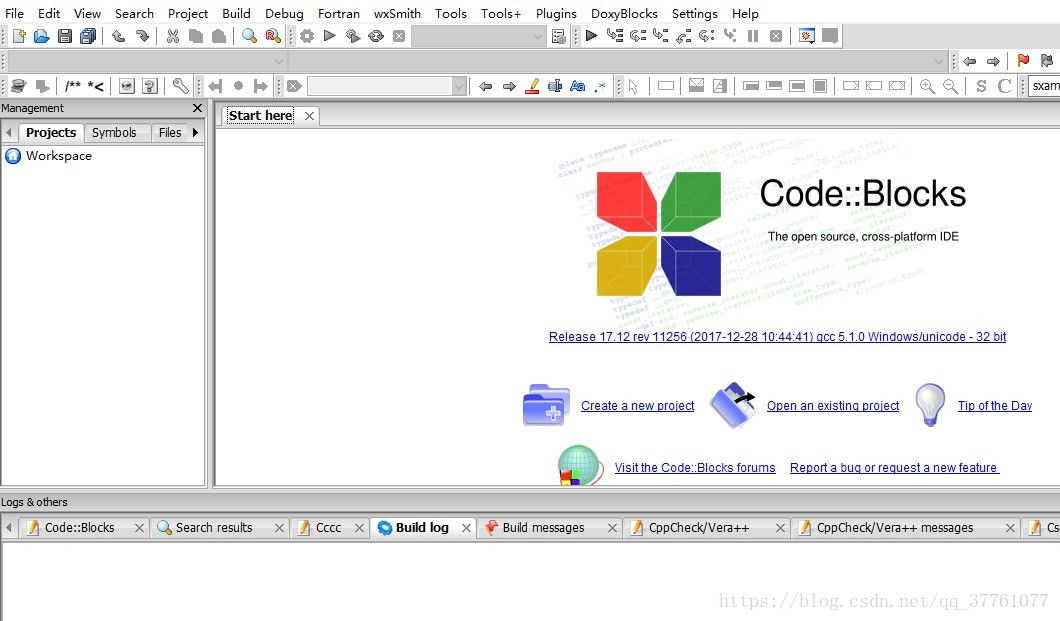
Task: Click the Doxygen line comment *< icon
Action: point(95,86)
